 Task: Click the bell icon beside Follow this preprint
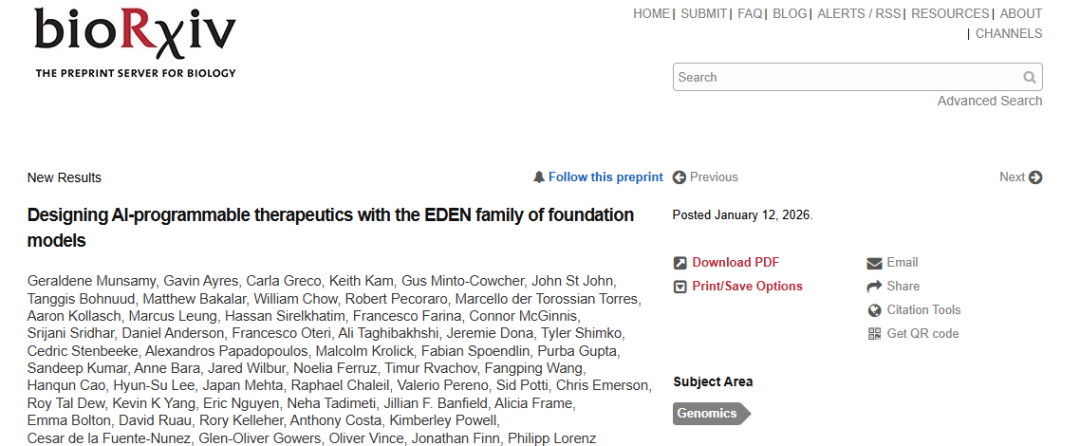539,177
